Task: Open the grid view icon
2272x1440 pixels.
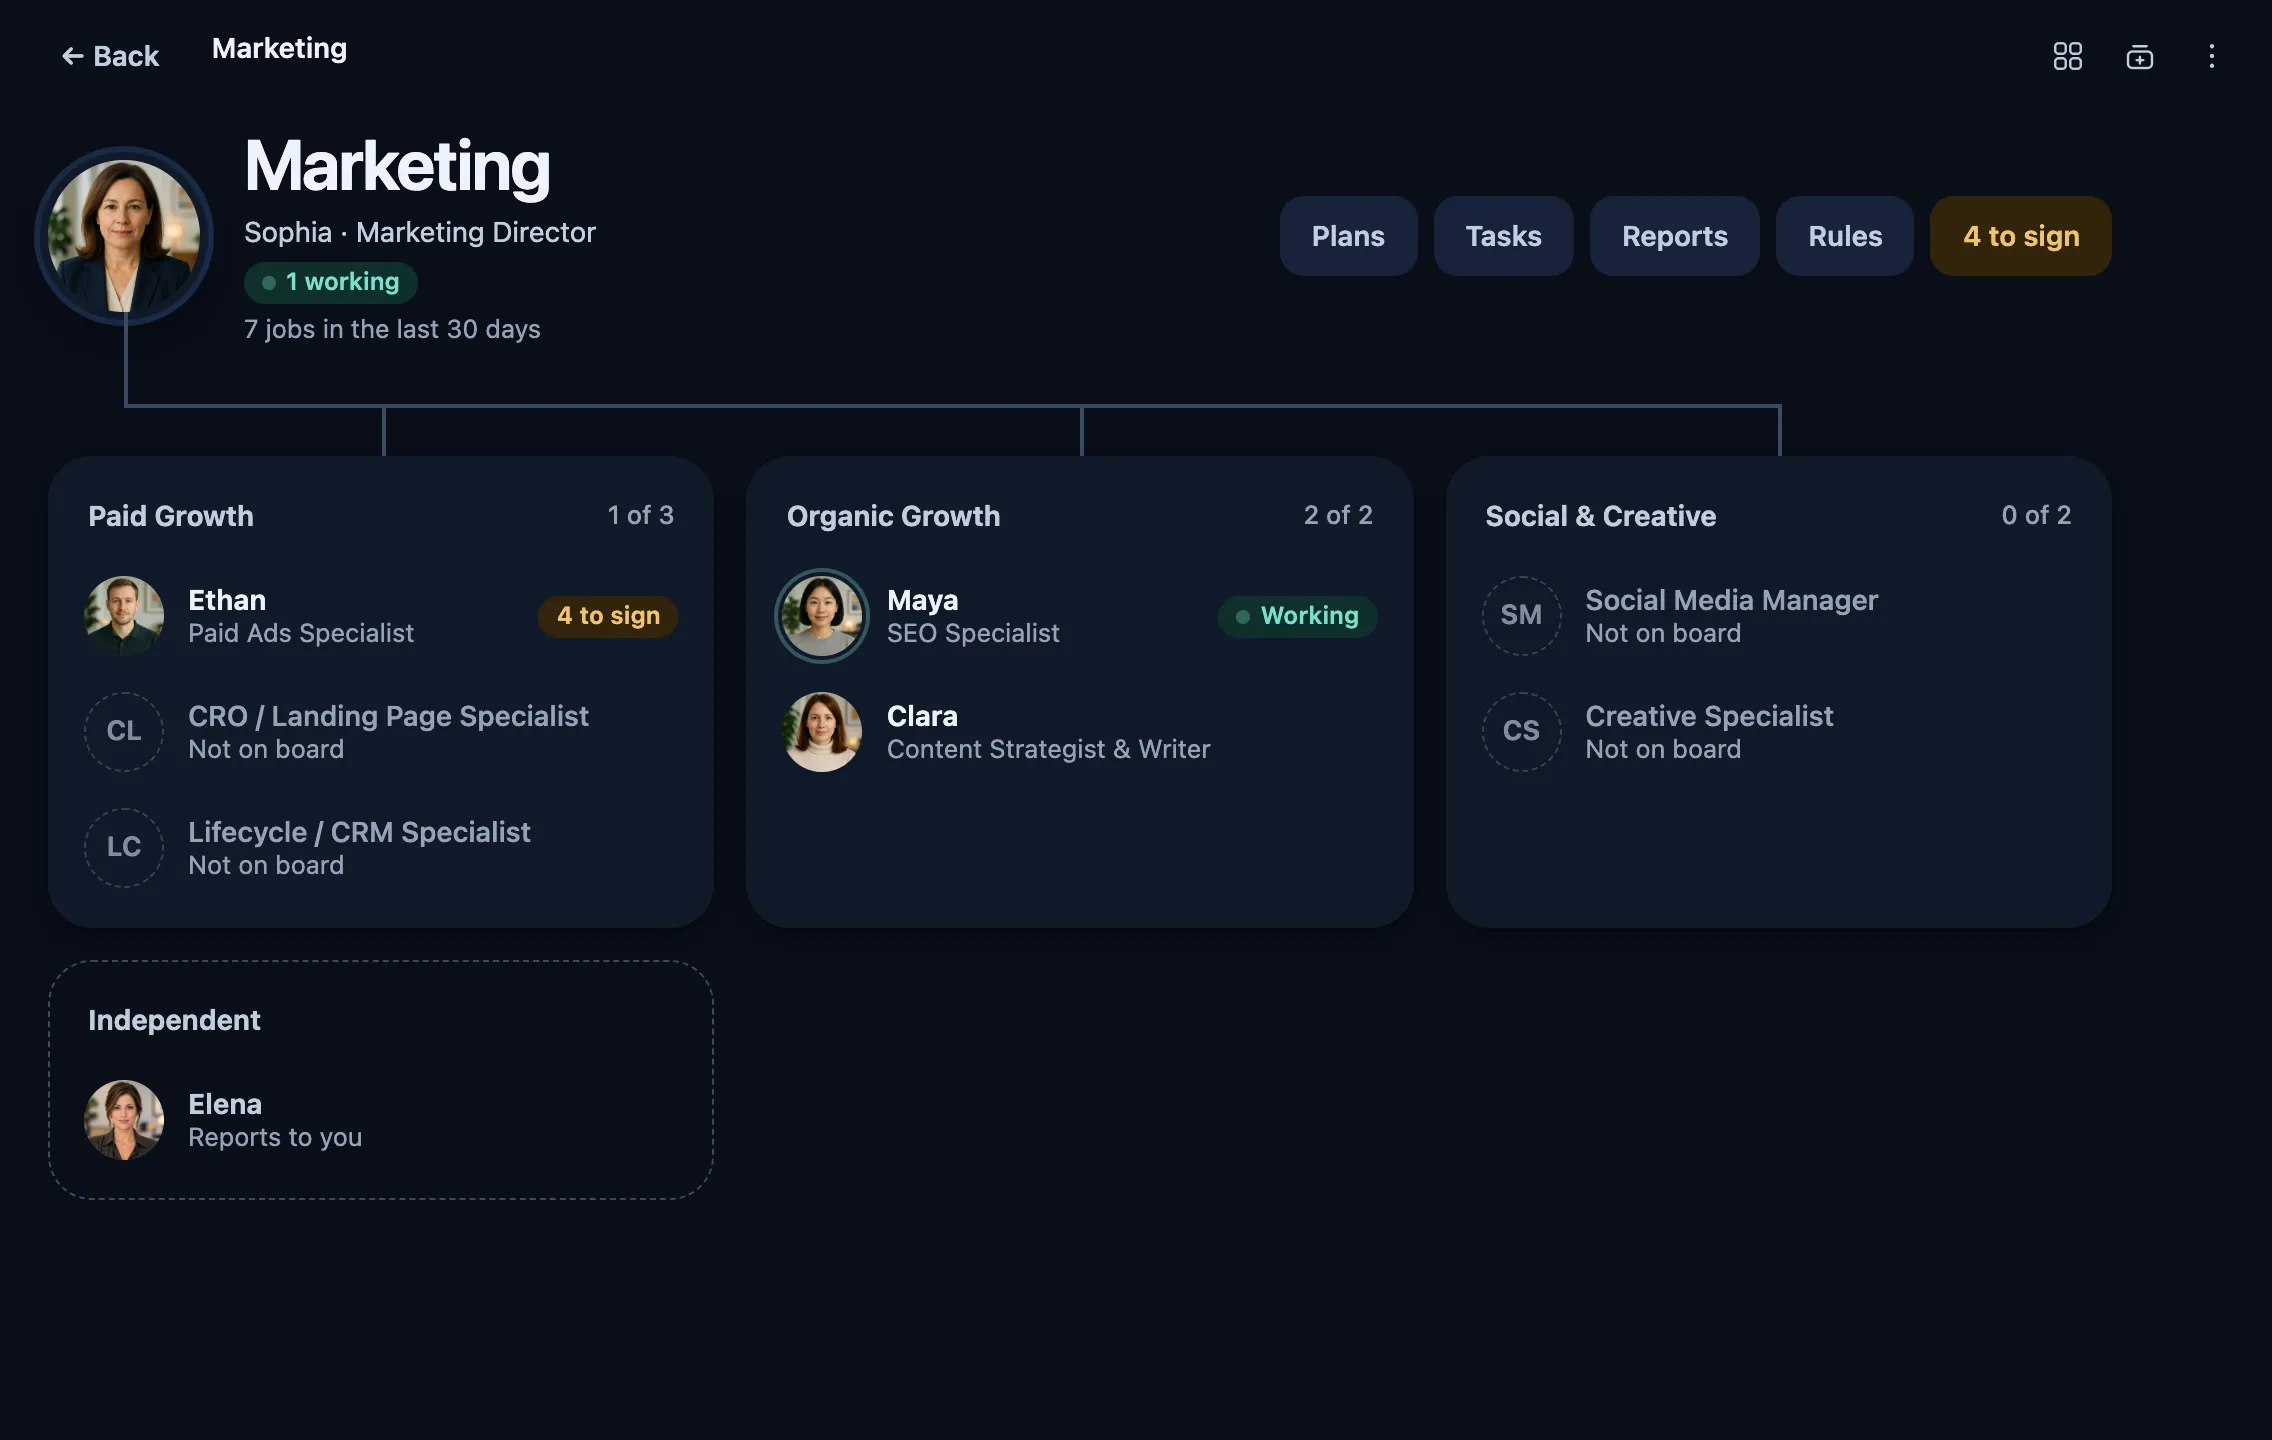Action: tap(2067, 56)
